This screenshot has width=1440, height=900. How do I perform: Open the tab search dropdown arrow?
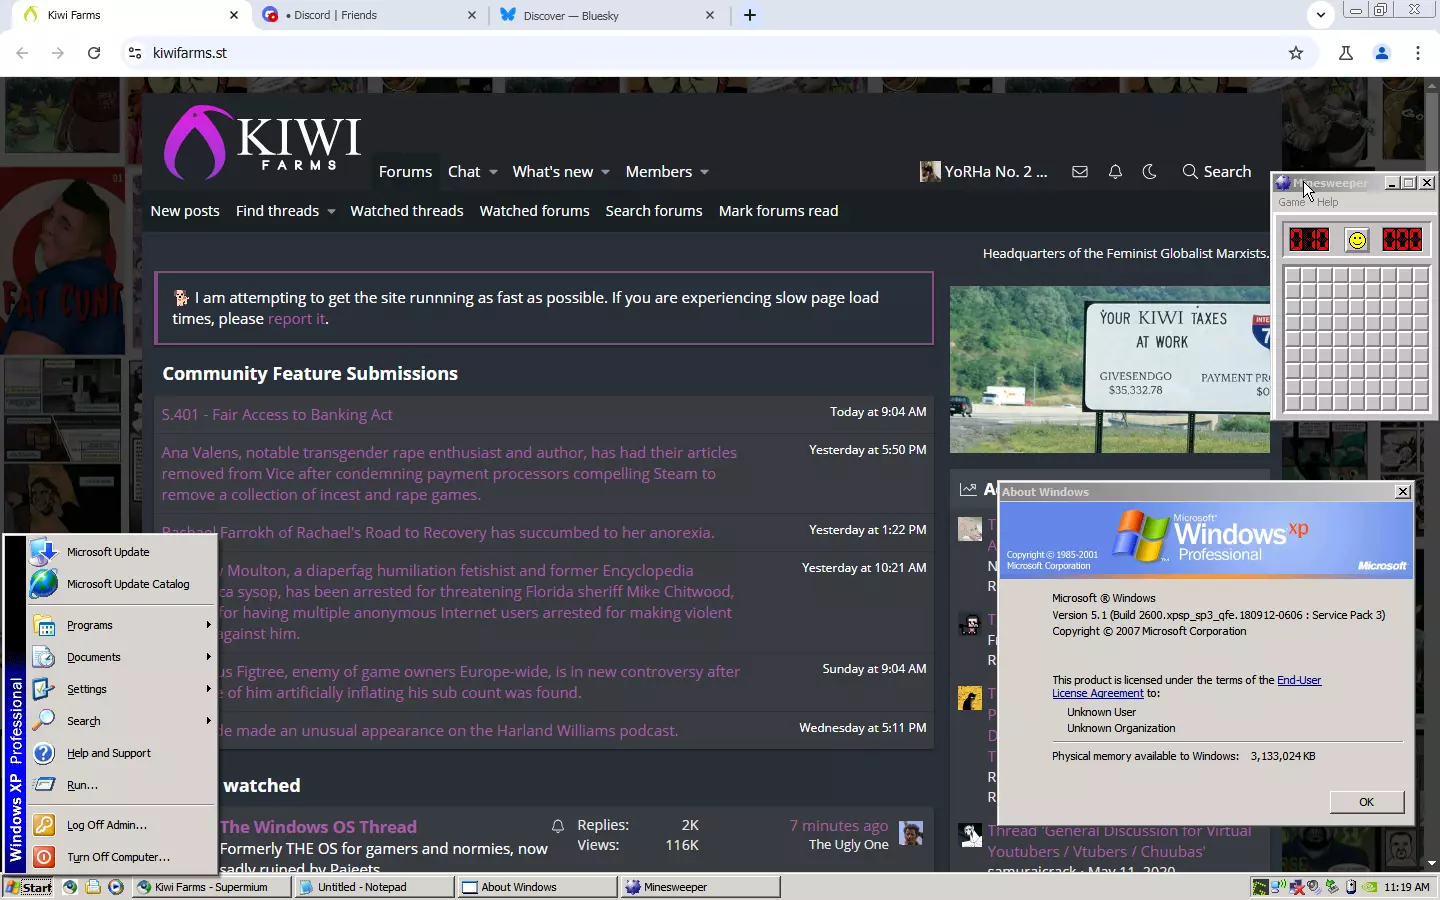click(1321, 15)
